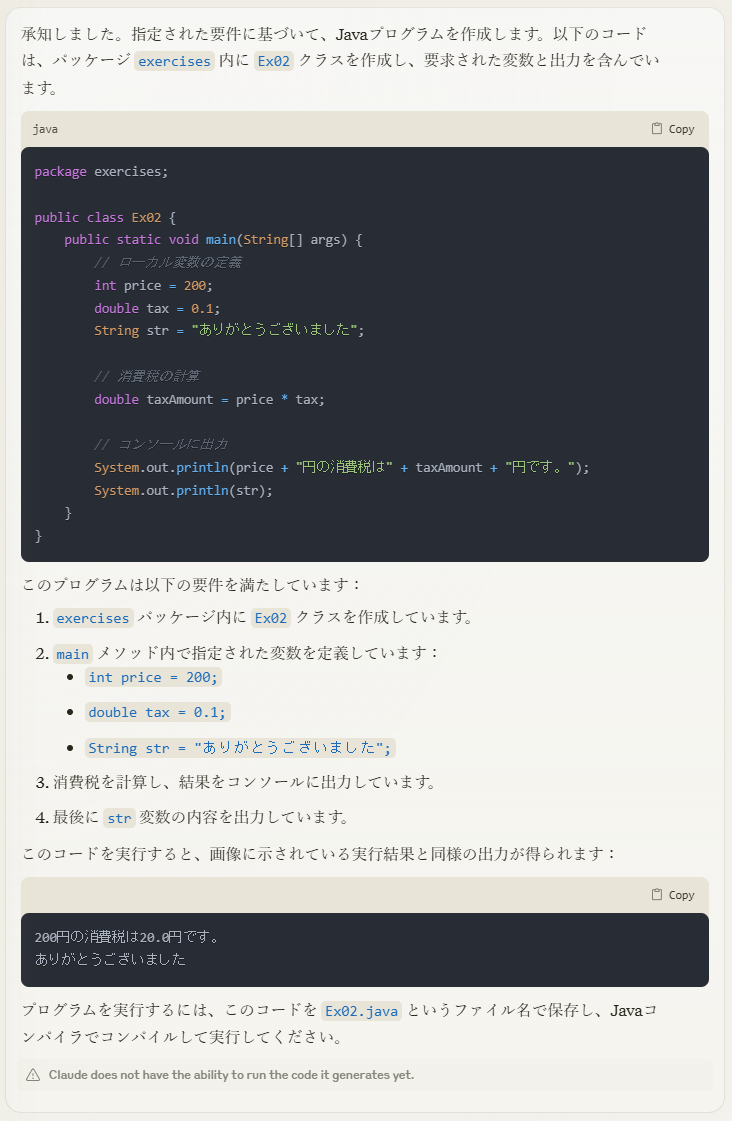Click the 'main' inline code in list item 2

(73, 653)
